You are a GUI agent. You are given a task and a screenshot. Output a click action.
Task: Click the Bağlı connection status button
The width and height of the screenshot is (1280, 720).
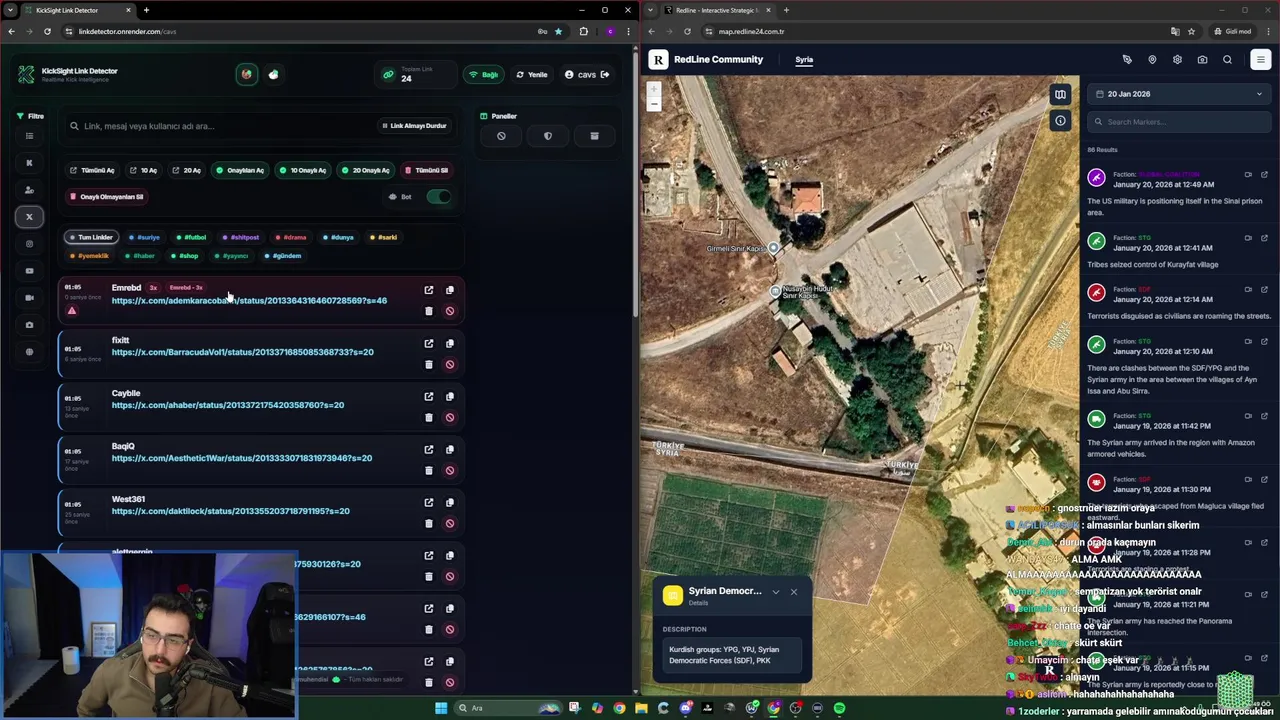[485, 75]
